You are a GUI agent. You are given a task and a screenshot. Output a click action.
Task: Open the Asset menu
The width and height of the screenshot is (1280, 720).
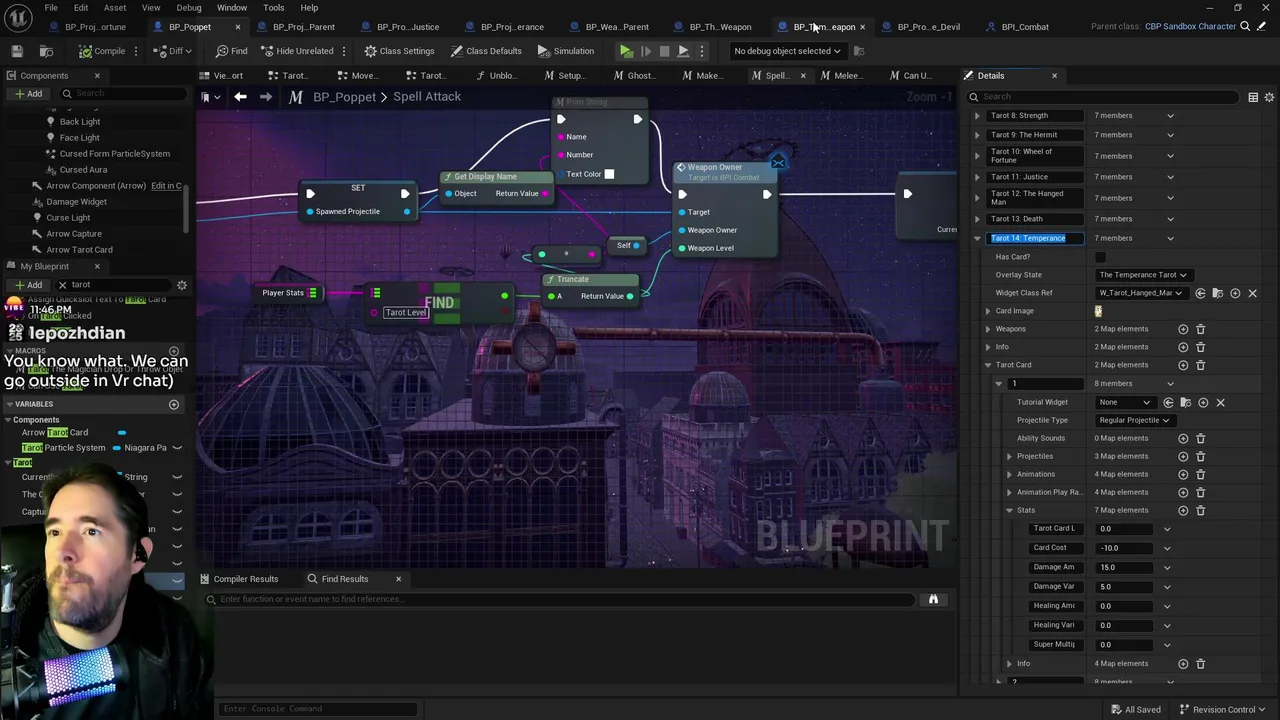(115, 8)
